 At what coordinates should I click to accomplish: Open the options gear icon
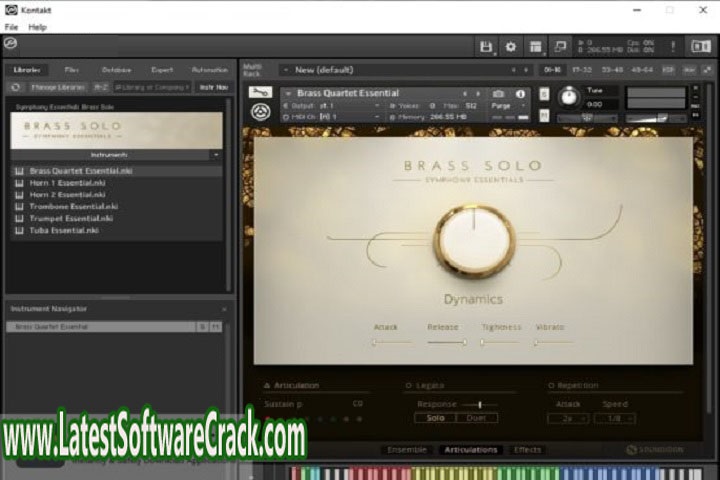(x=511, y=46)
